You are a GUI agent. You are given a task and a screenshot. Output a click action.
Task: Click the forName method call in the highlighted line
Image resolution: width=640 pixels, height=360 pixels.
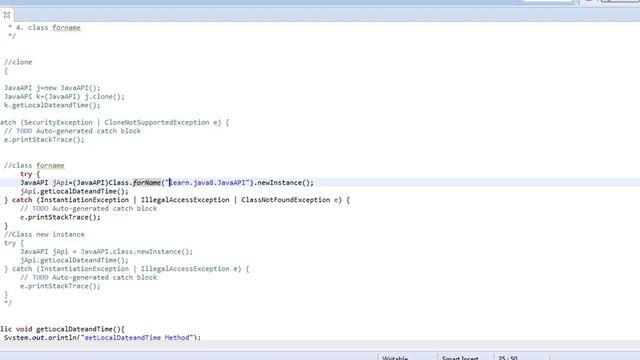click(147, 182)
